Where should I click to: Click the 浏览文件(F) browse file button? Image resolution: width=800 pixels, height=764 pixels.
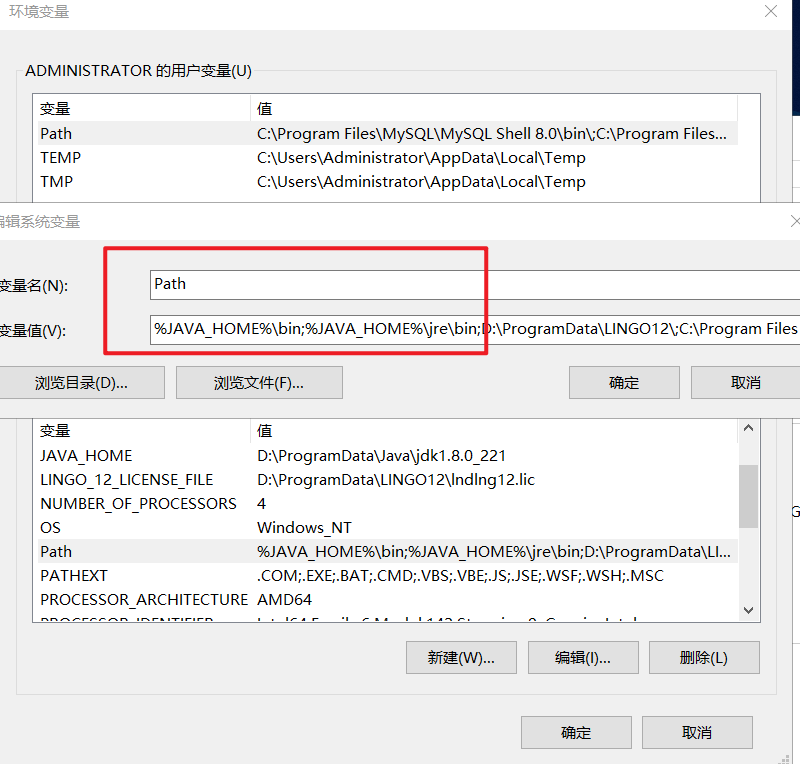tap(259, 382)
